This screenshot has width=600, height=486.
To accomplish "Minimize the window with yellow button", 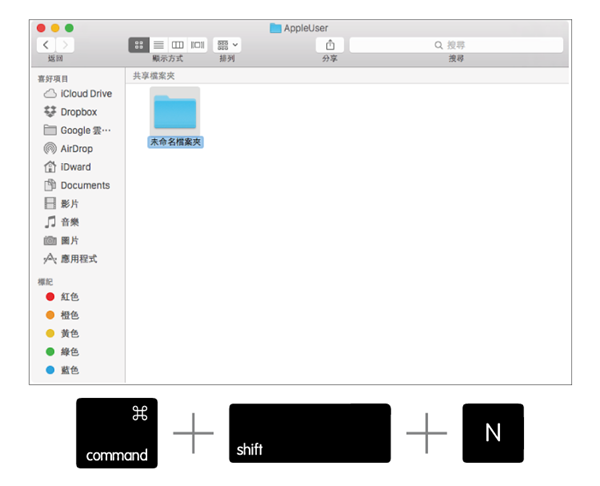I will (x=55, y=28).
